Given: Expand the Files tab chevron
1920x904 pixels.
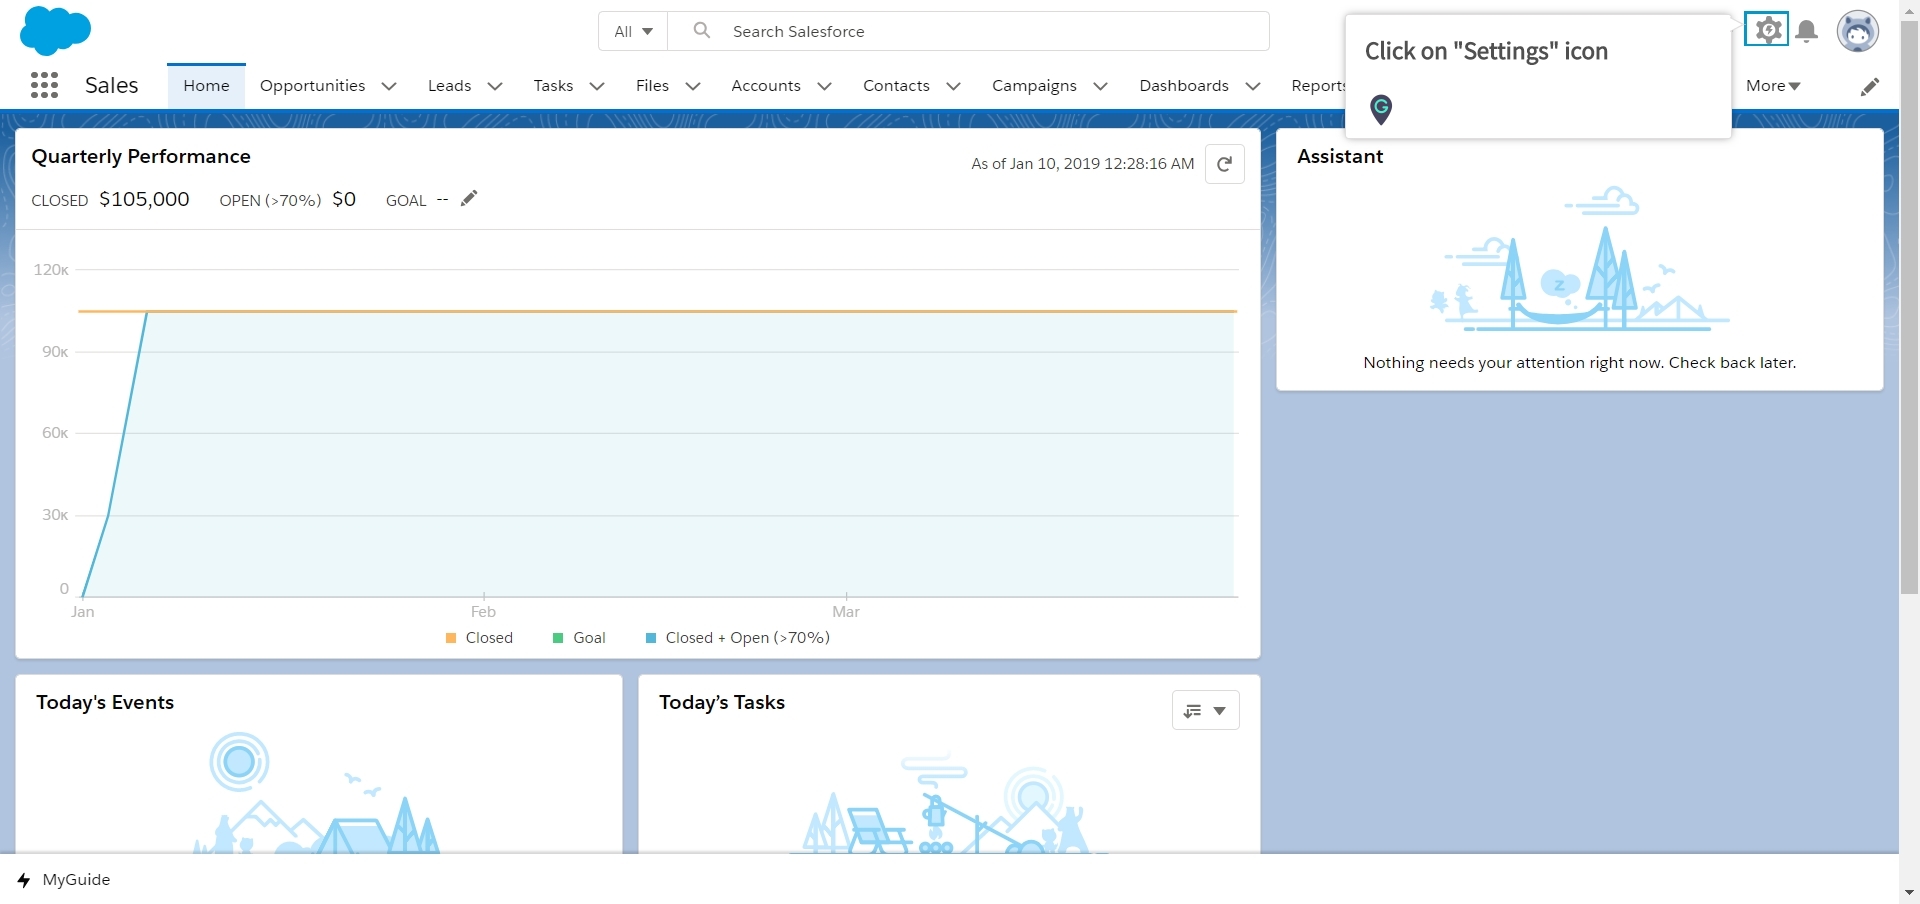Looking at the screenshot, I should pos(692,86).
